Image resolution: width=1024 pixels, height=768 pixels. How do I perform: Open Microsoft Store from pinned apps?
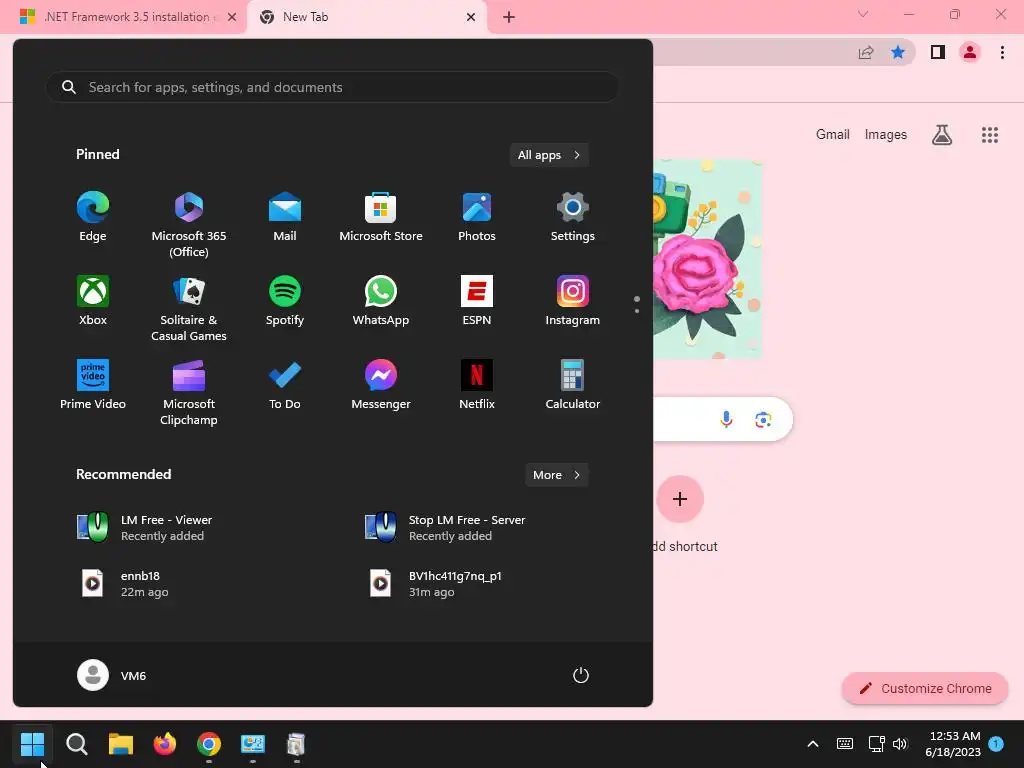[381, 218]
